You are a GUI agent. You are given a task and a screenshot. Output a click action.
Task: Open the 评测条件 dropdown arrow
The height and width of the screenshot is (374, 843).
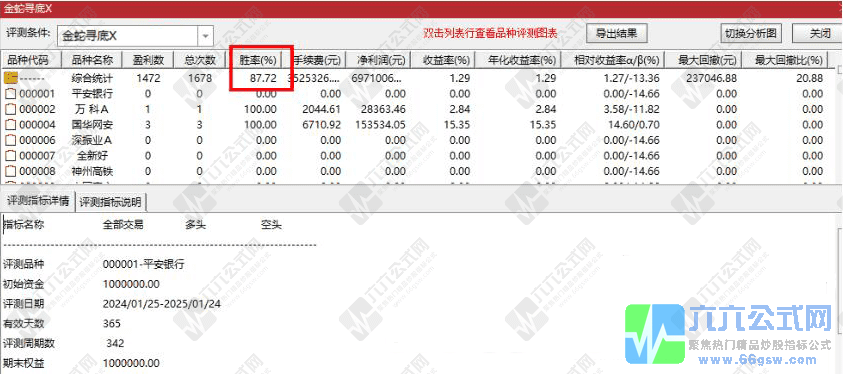coord(206,36)
